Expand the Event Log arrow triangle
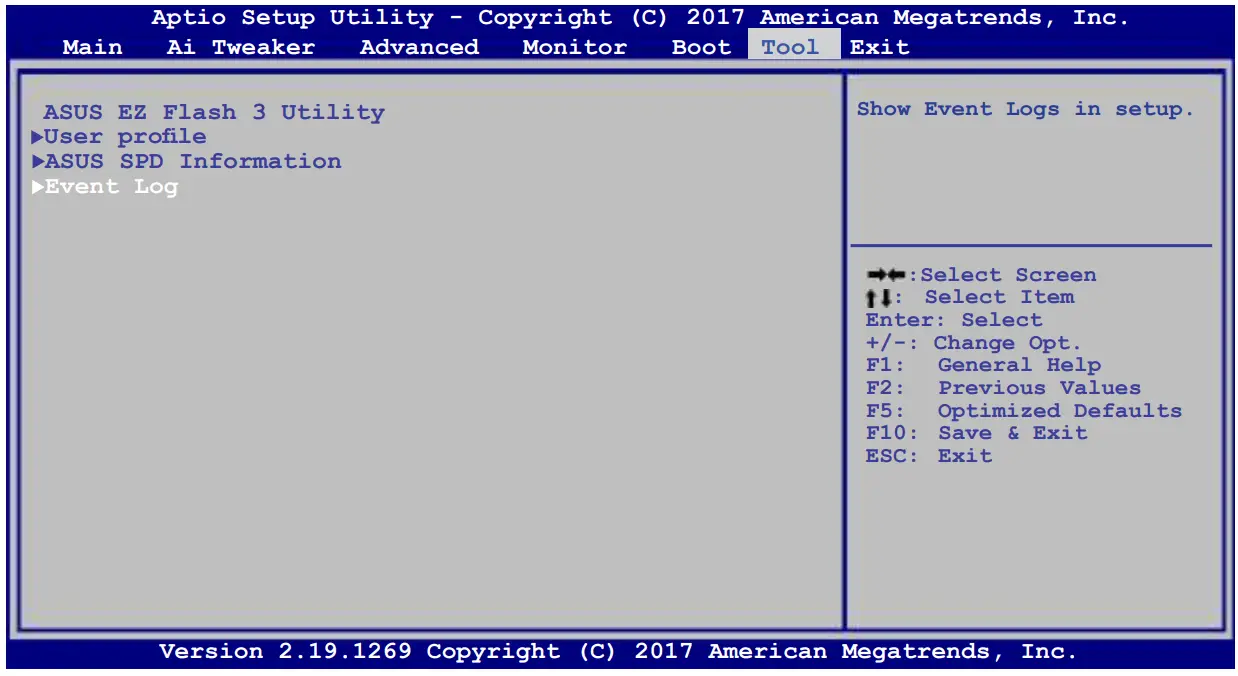 tap(37, 186)
